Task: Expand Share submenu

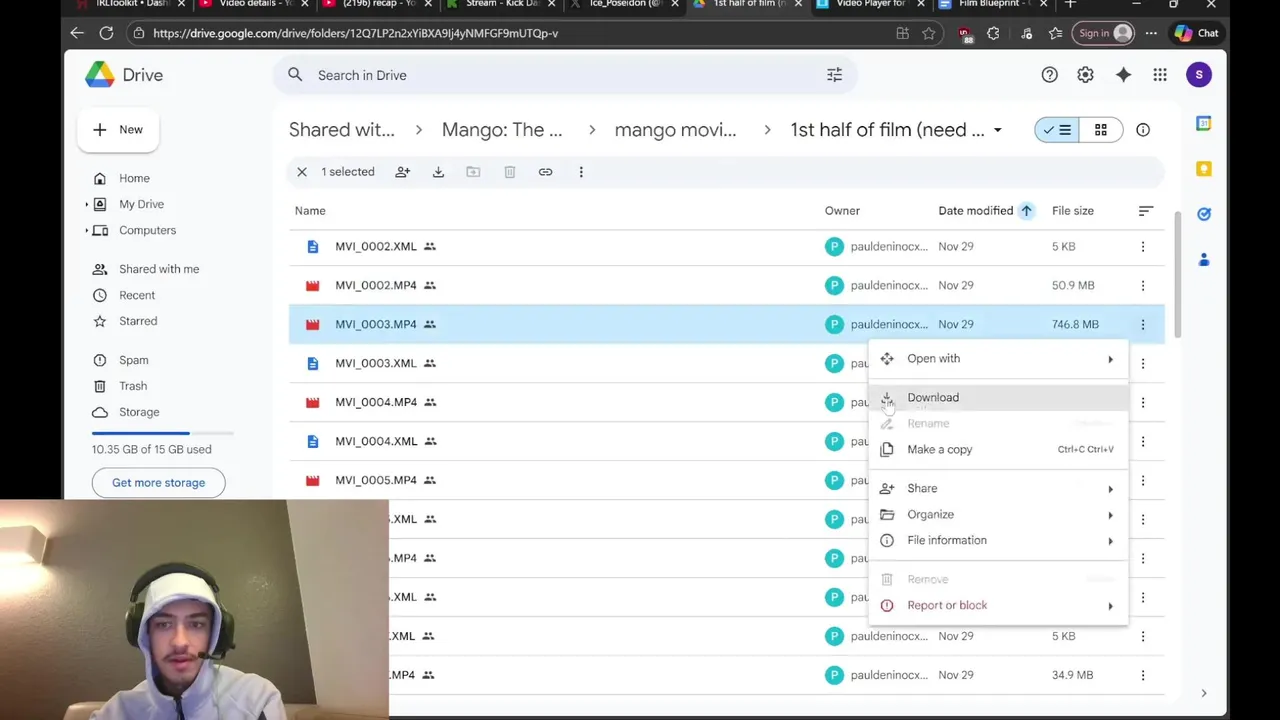Action: pos(1110,489)
